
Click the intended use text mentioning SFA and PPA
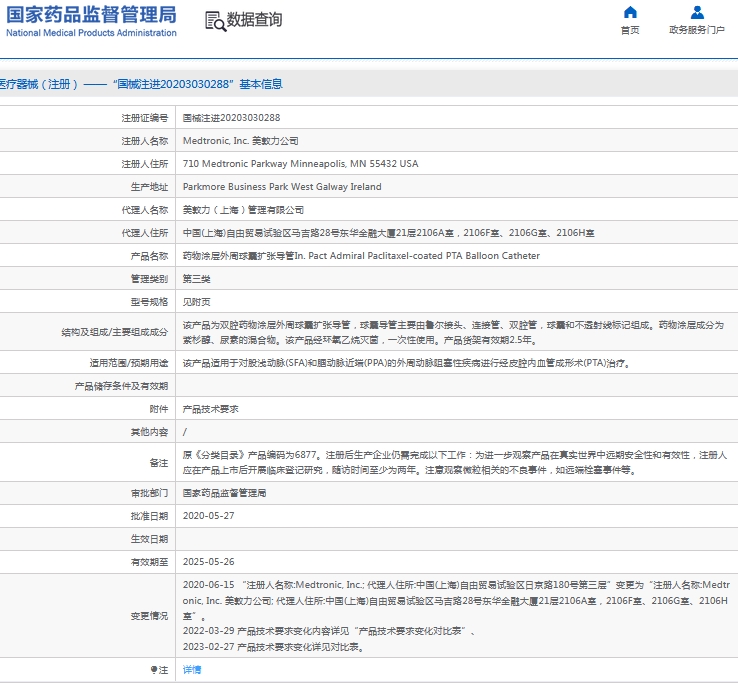(407, 363)
